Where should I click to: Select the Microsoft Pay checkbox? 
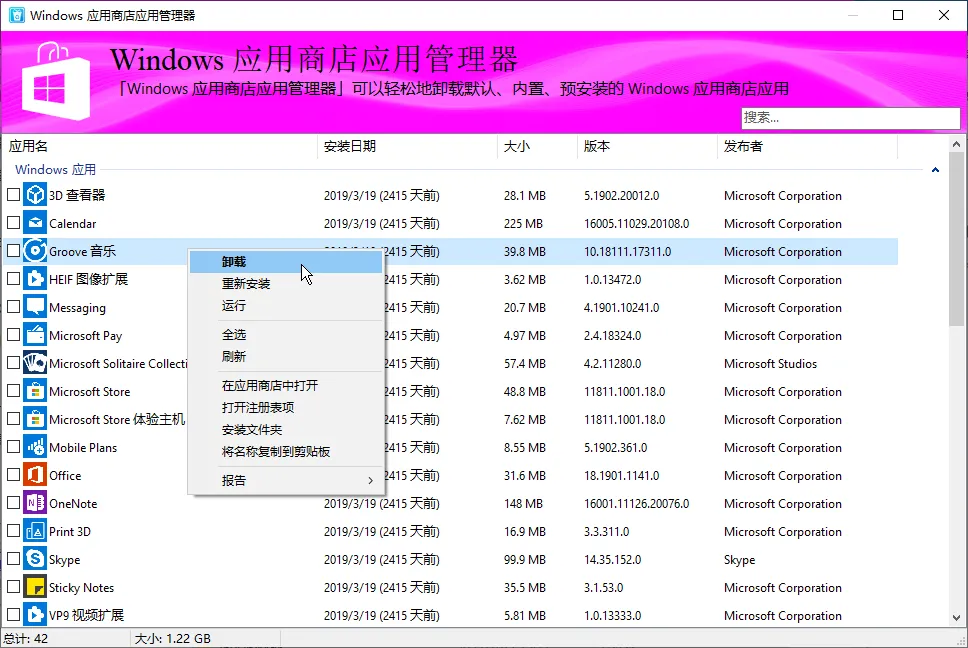coord(14,335)
